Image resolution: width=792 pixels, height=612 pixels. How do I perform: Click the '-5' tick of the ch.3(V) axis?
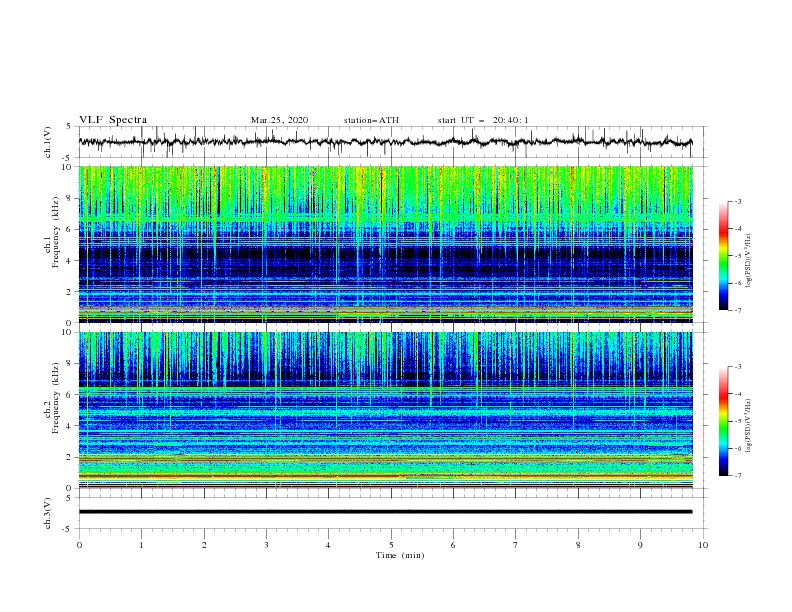tap(68, 529)
